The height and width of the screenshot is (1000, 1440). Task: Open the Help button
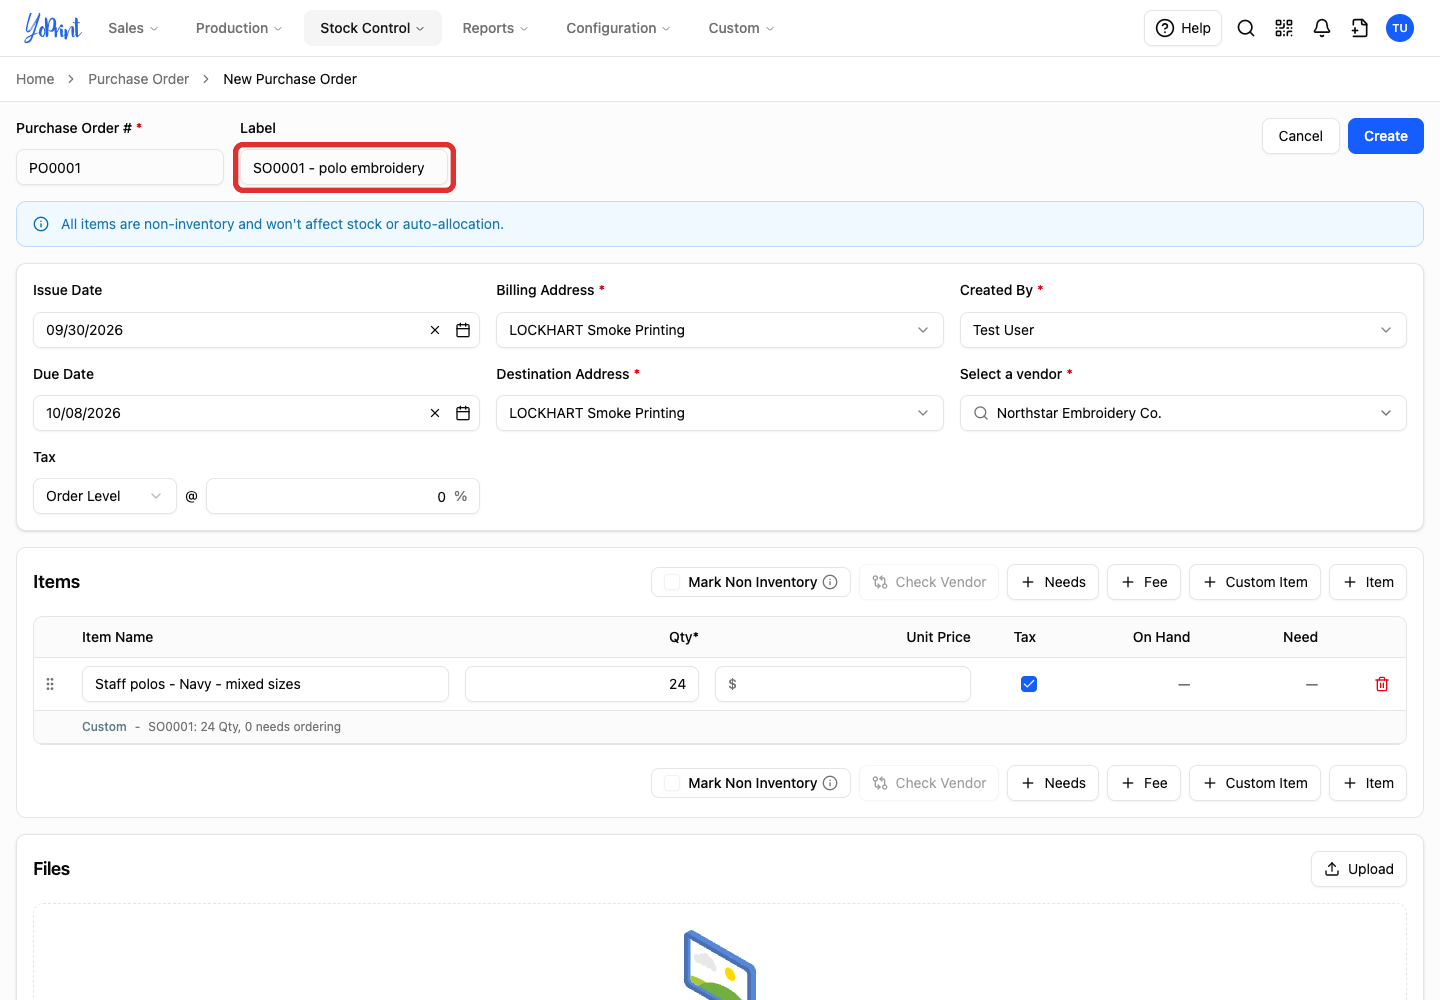1183,28
